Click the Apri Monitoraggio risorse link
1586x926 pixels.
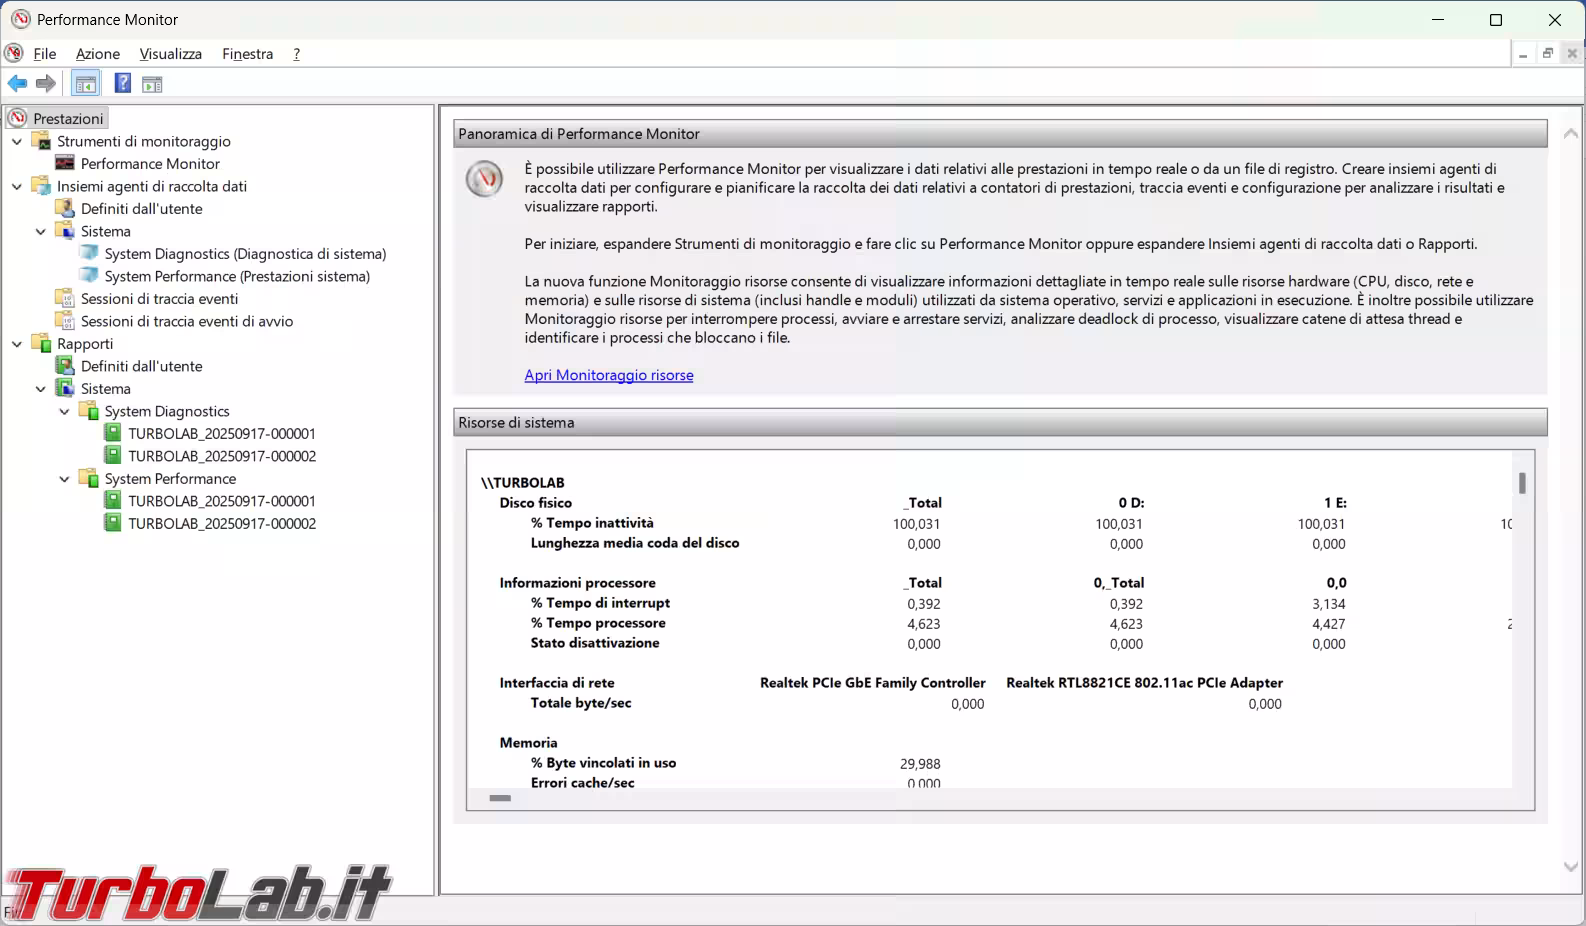tap(608, 375)
